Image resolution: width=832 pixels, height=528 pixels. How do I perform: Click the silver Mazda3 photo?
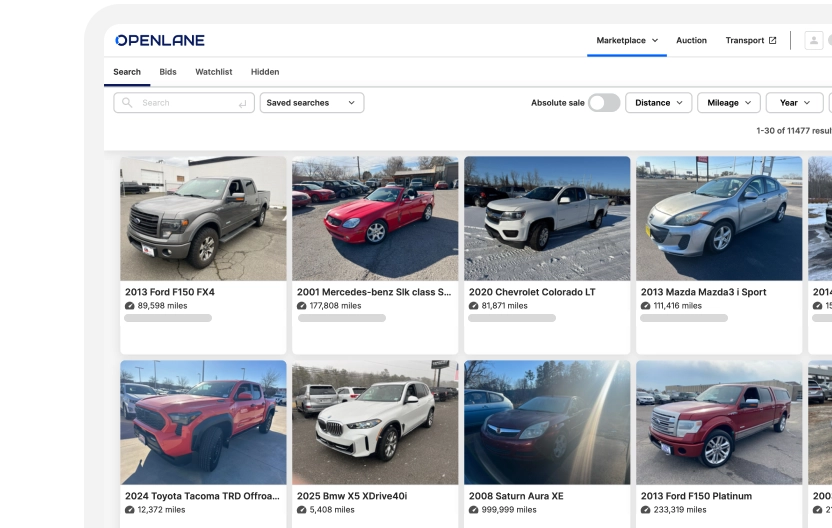pos(719,218)
